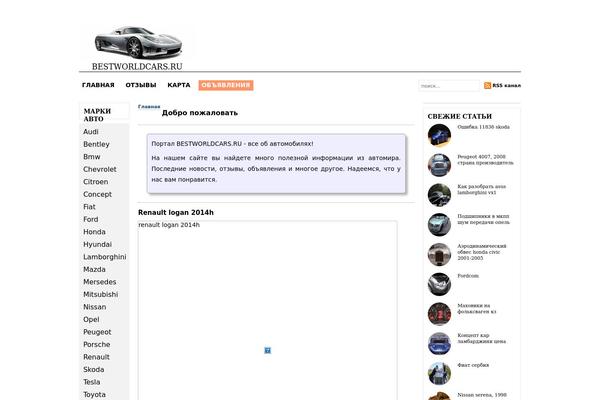600x400 pixels.
Task: Select the Skoda brand link
Action: coord(94,370)
